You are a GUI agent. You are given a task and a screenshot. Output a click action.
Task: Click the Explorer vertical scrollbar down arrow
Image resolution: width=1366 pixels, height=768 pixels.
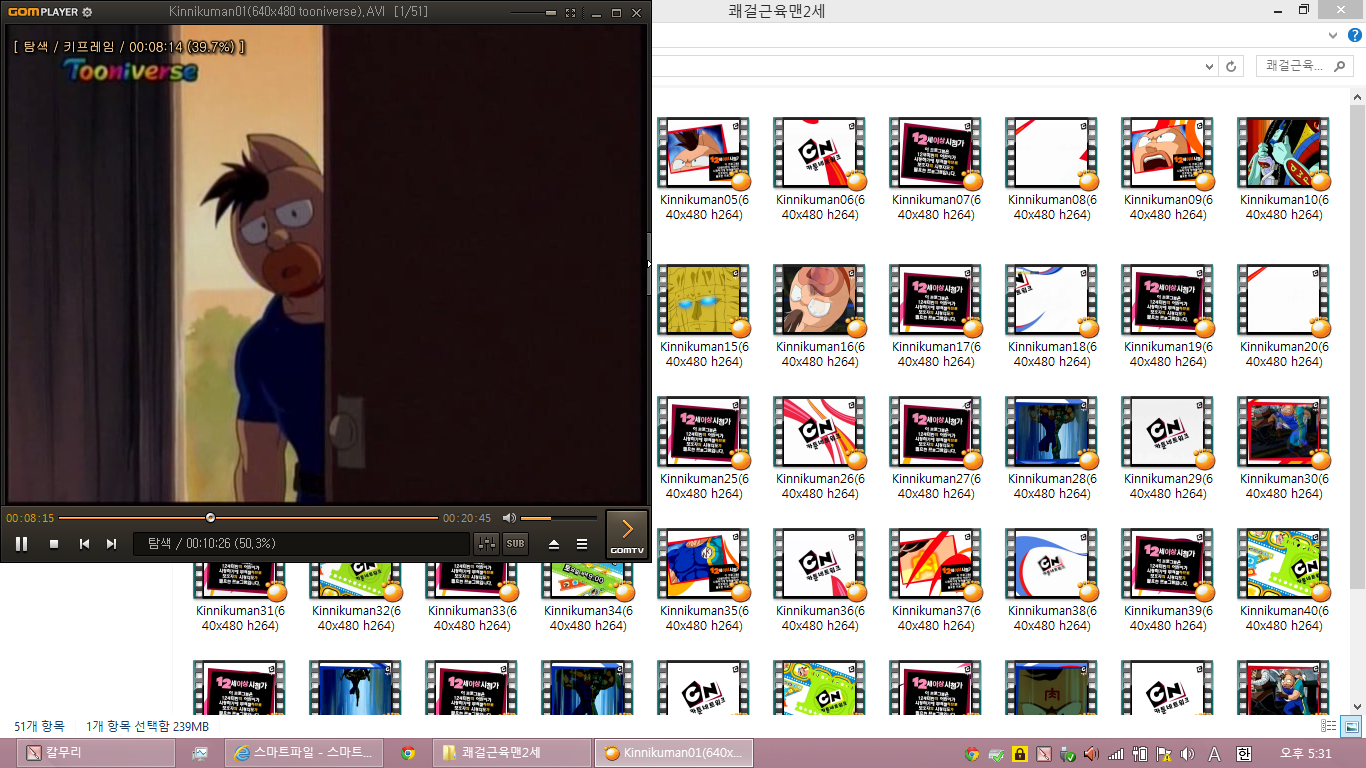click(1357, 706)
